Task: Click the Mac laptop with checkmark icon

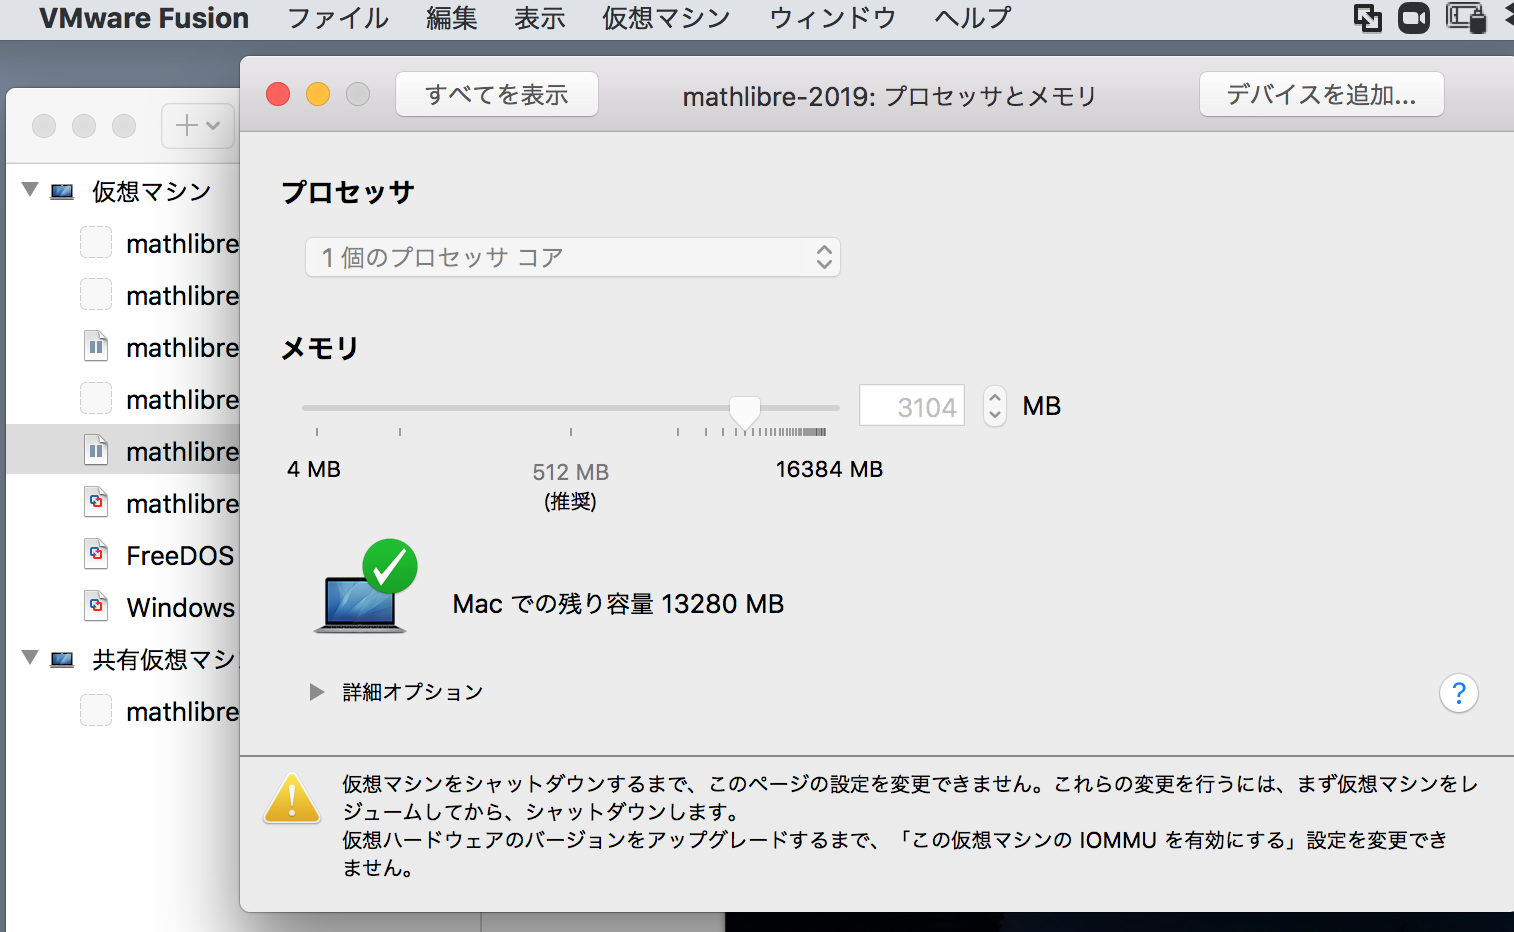Action: (x=365, y=587)
